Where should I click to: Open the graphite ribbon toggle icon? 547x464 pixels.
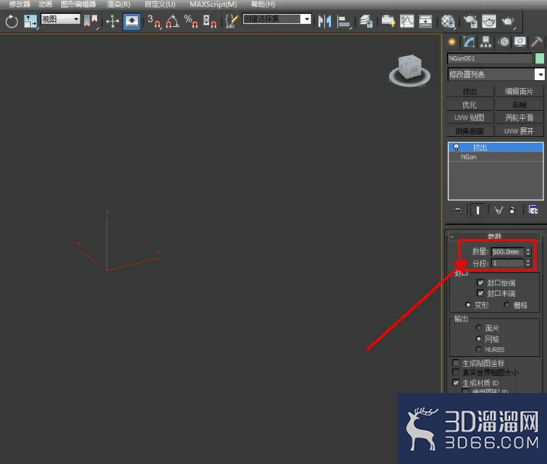tap(388, 21)
